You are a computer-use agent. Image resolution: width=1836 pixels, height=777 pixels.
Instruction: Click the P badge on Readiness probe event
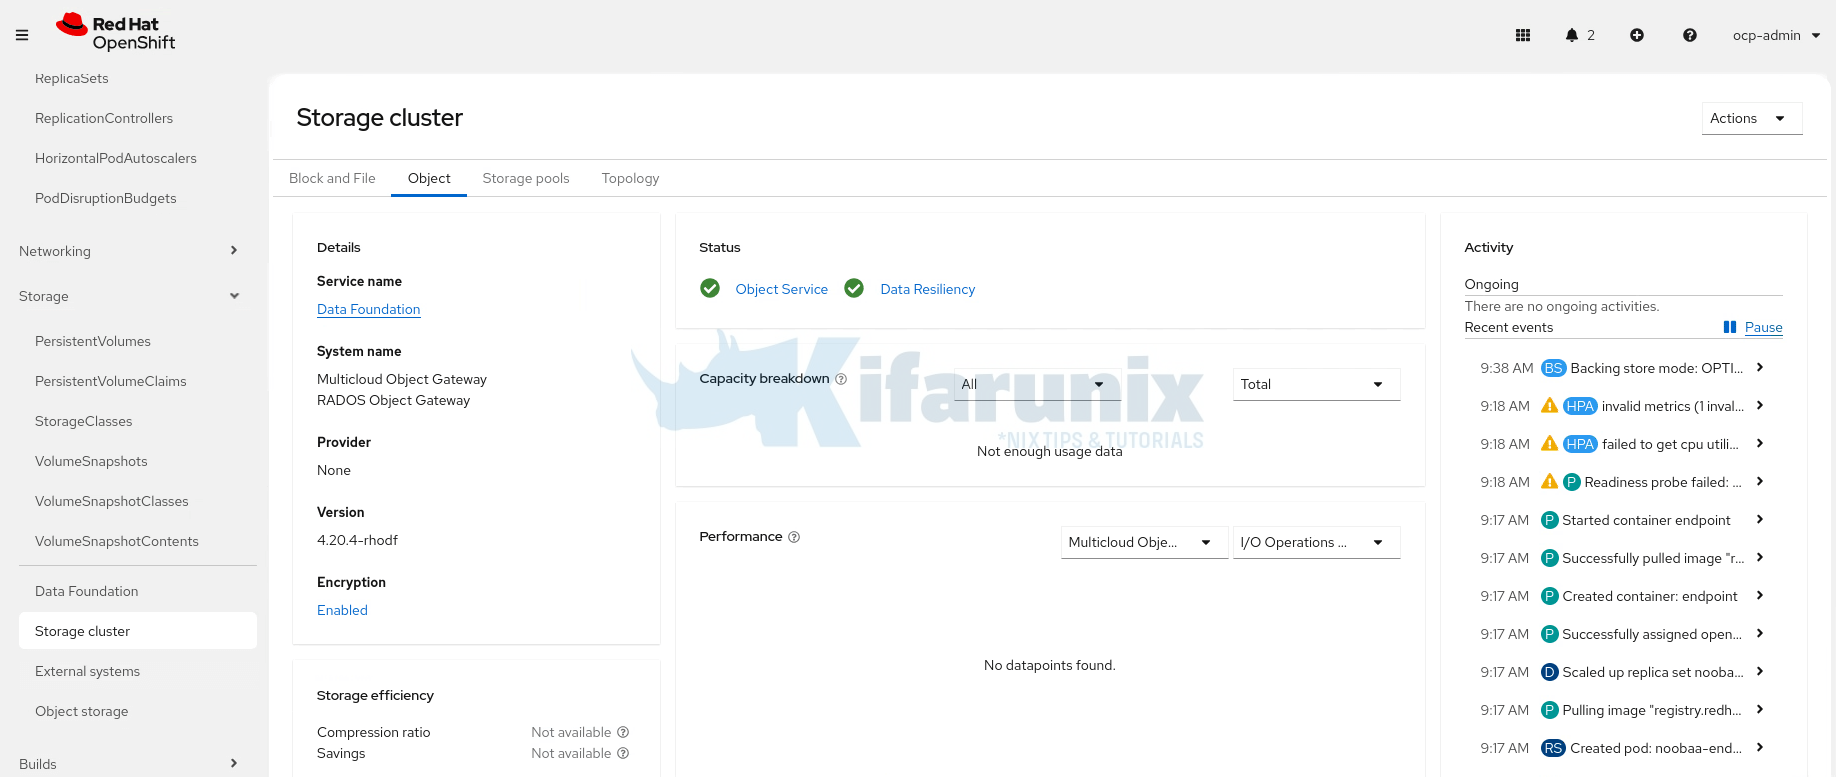1571,482
